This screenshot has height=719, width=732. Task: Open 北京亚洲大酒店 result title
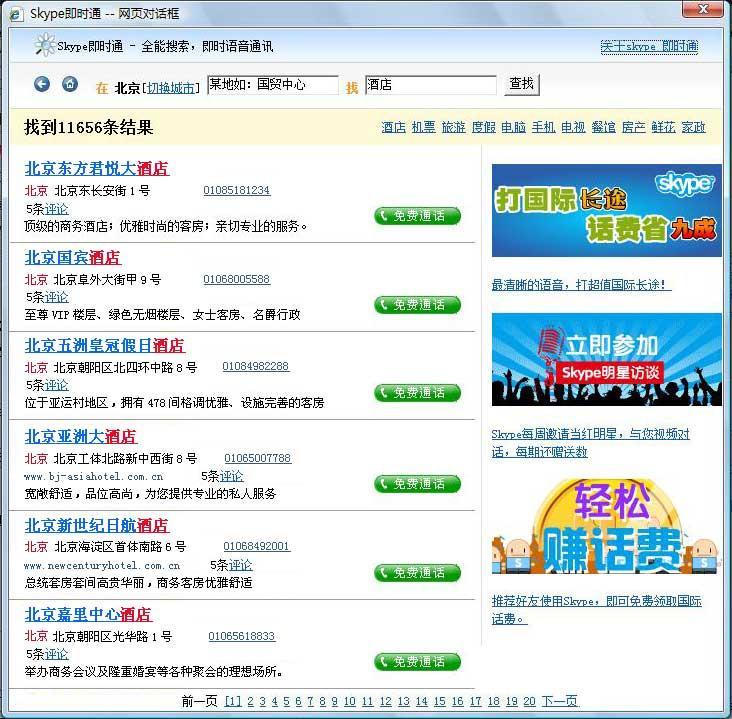(x=81, y=437)
